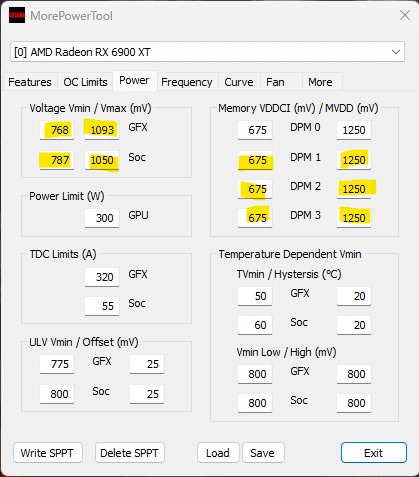Click the Delete SPPT button
419x477 pixels.
[x=129, y=453]
